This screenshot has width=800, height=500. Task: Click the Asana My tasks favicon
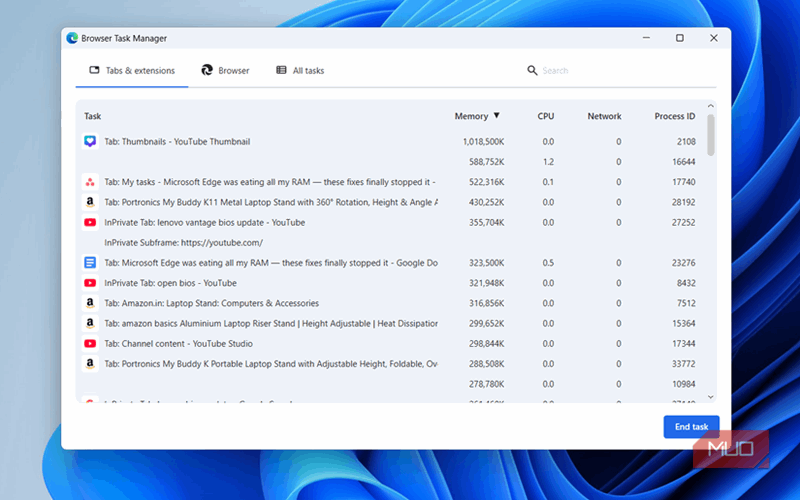pyautogui.click(x=90, y=182)
